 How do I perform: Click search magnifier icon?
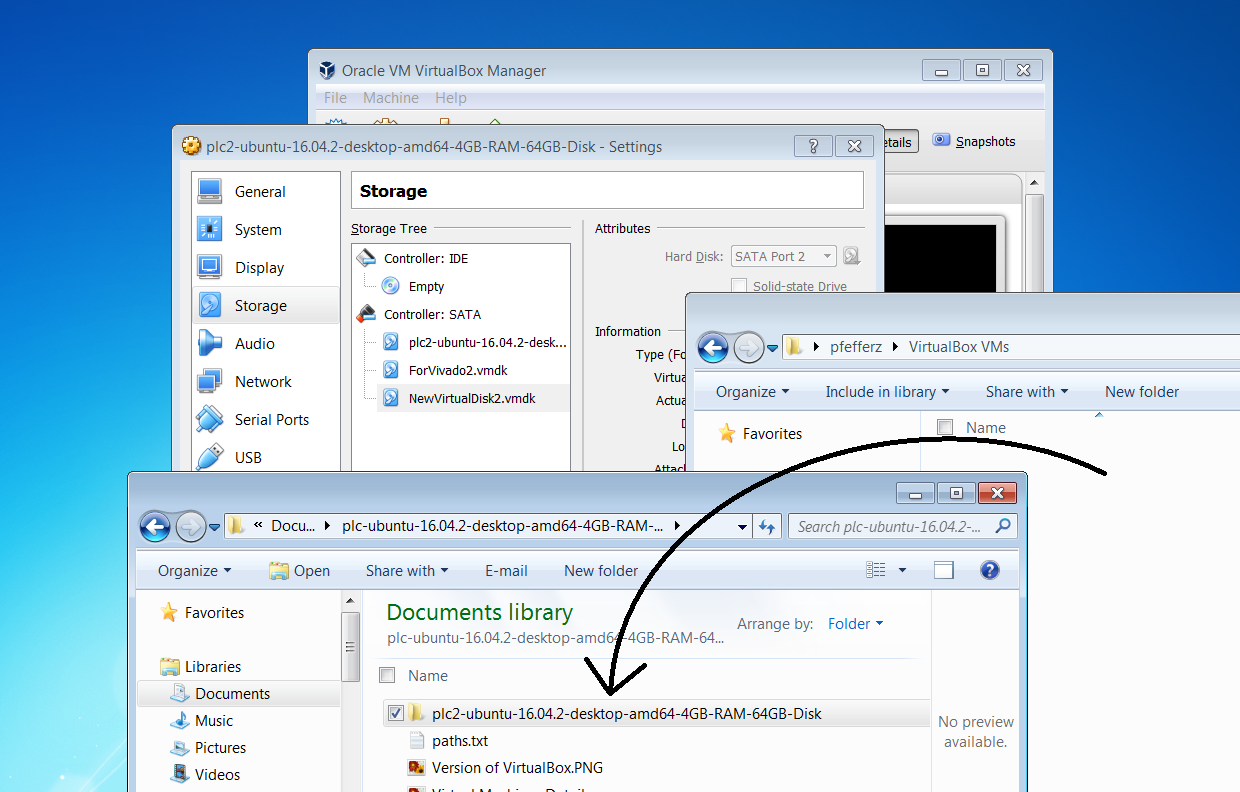click(x=1003, y=526)
